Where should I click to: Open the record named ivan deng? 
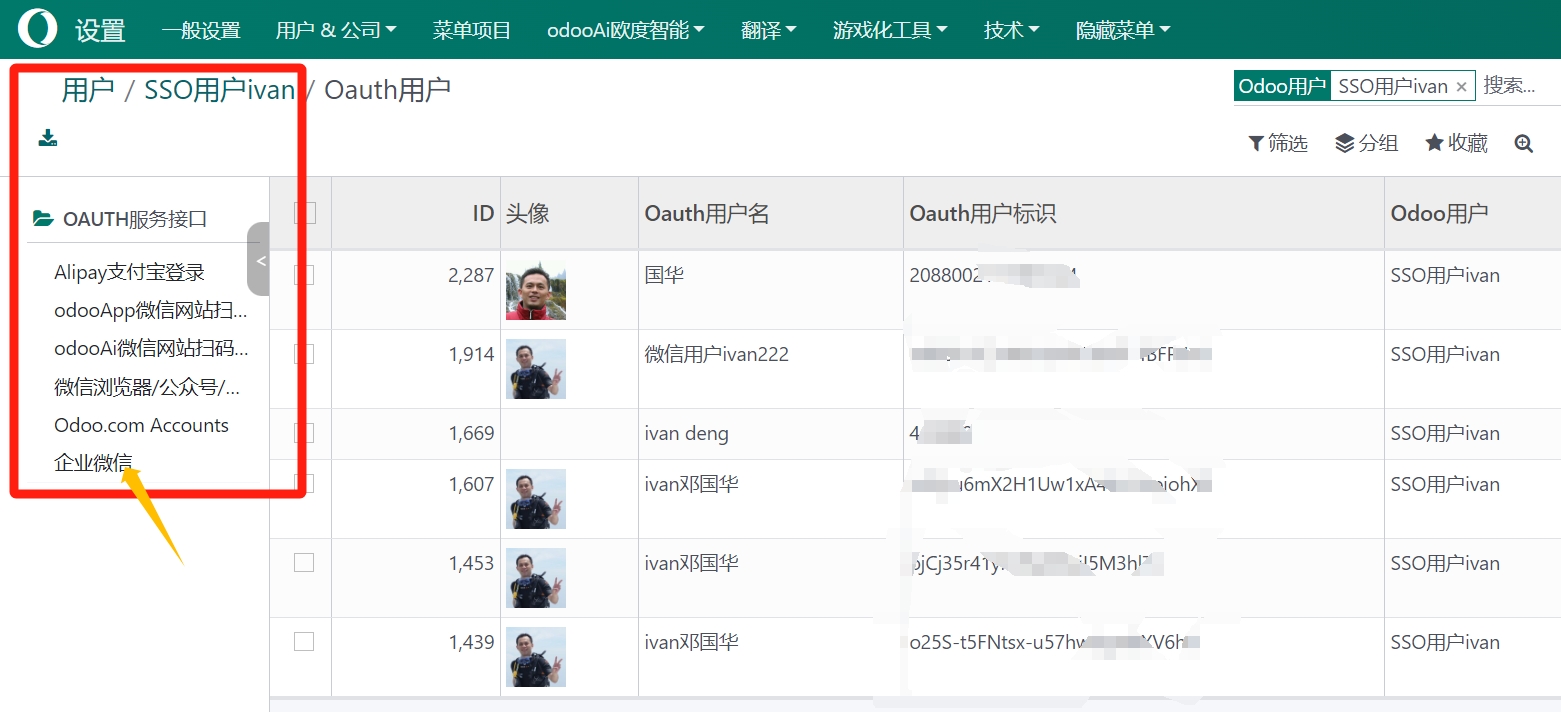(x=687, y=433)
